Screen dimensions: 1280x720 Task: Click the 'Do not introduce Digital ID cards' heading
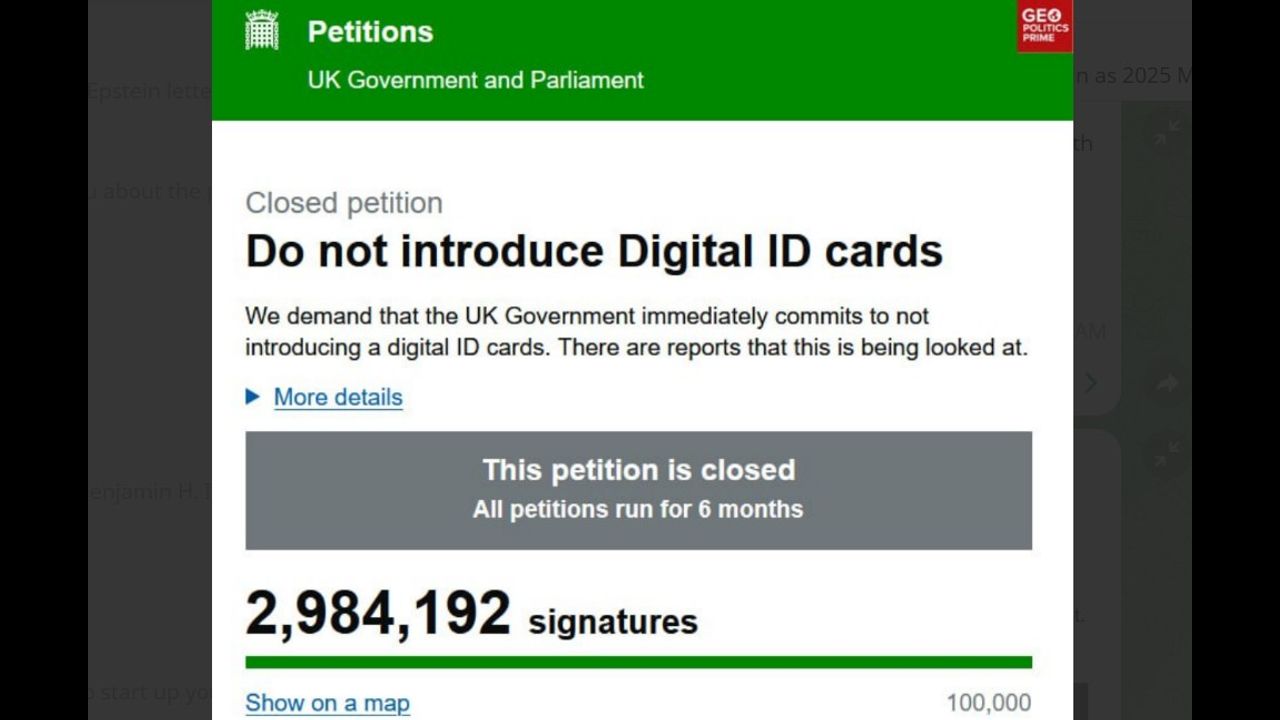click(x=594, y=251)
